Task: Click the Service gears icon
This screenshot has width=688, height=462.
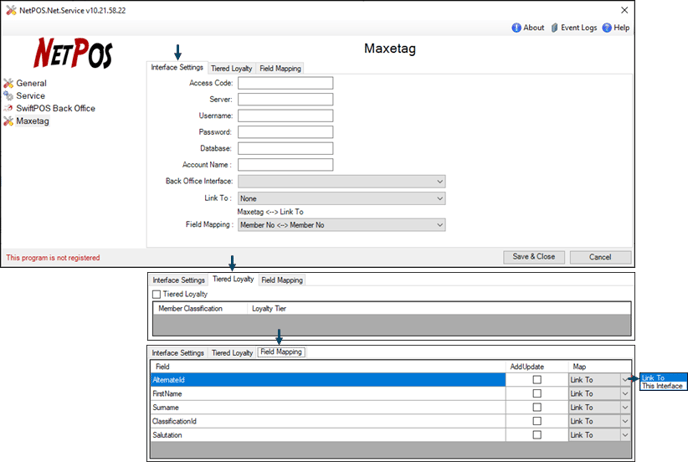Action: [8, 95]
